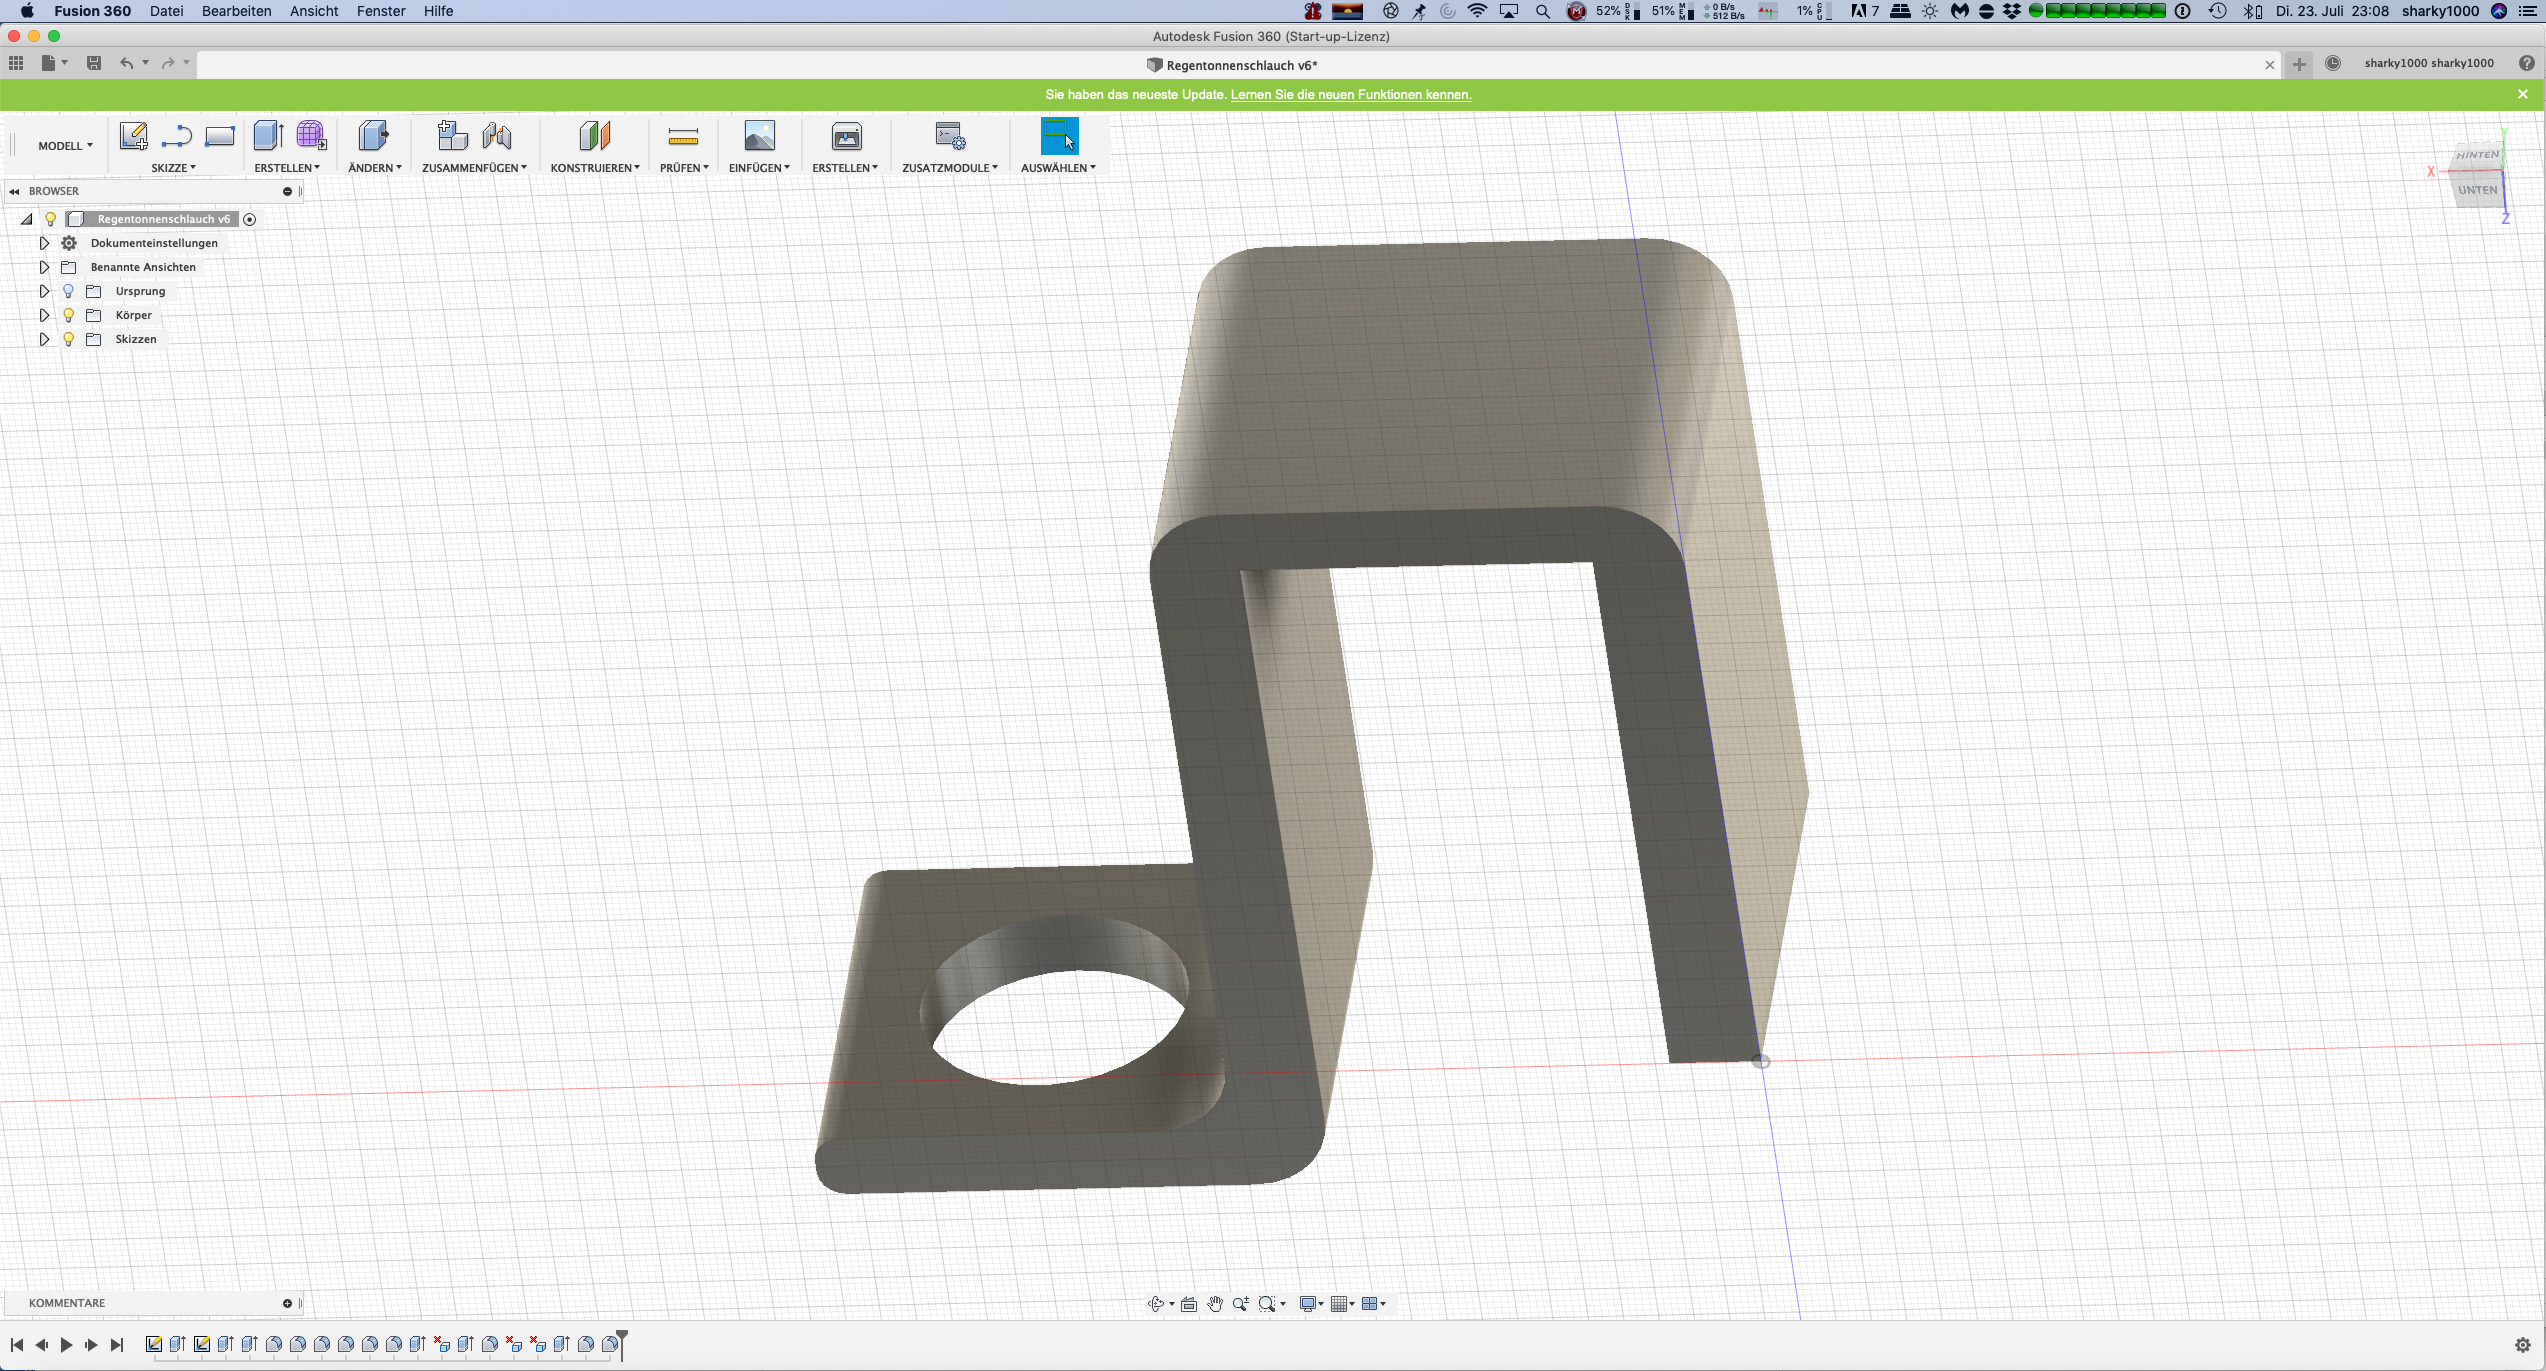Click the Insert image icon above EINFÜGEN
2546x1371 pixels.
tap(759, 135)
